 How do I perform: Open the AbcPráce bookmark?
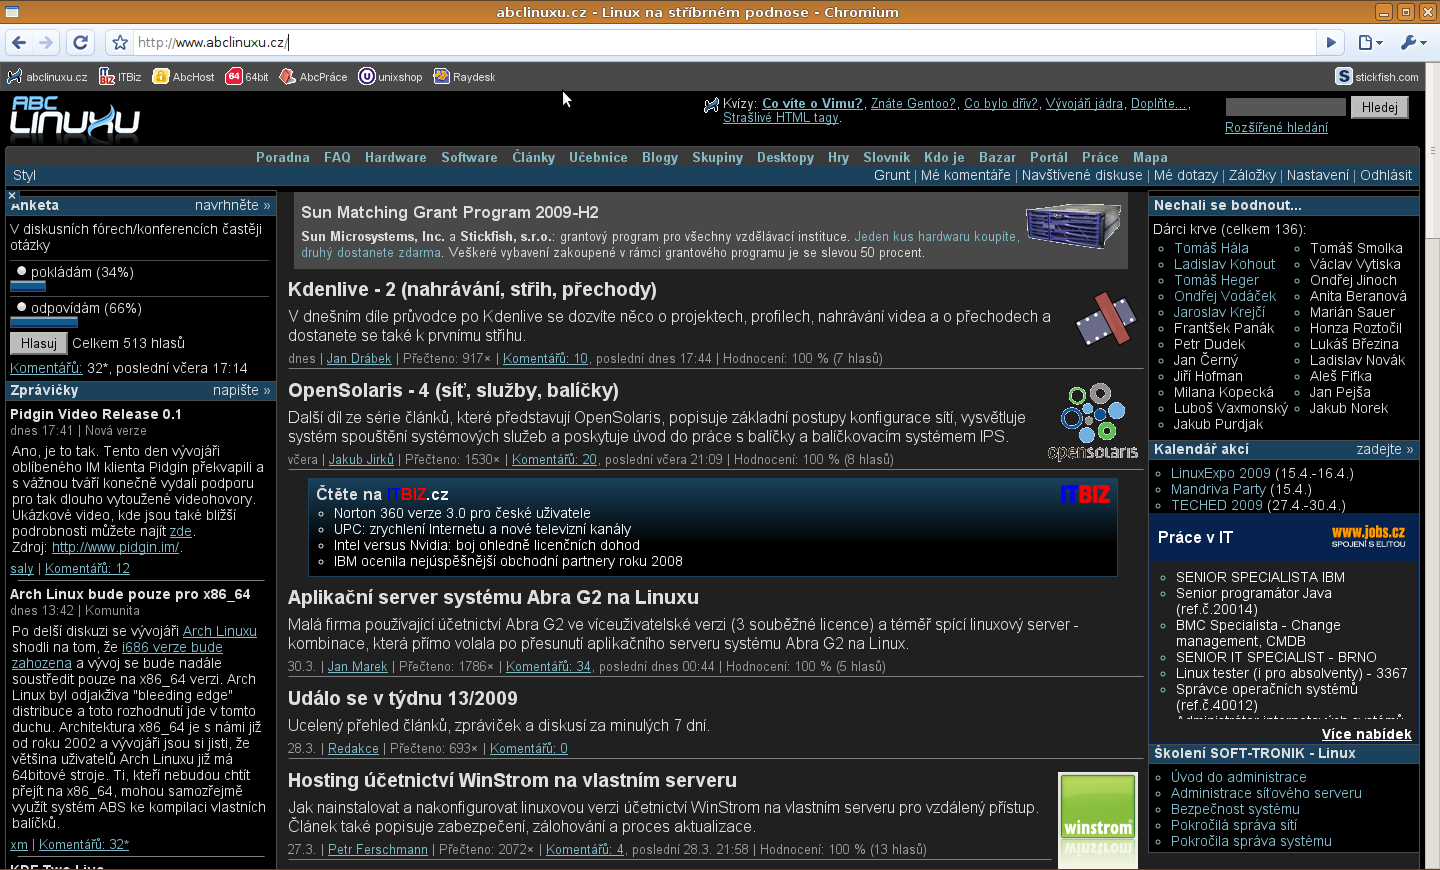[x=314, y=76]
